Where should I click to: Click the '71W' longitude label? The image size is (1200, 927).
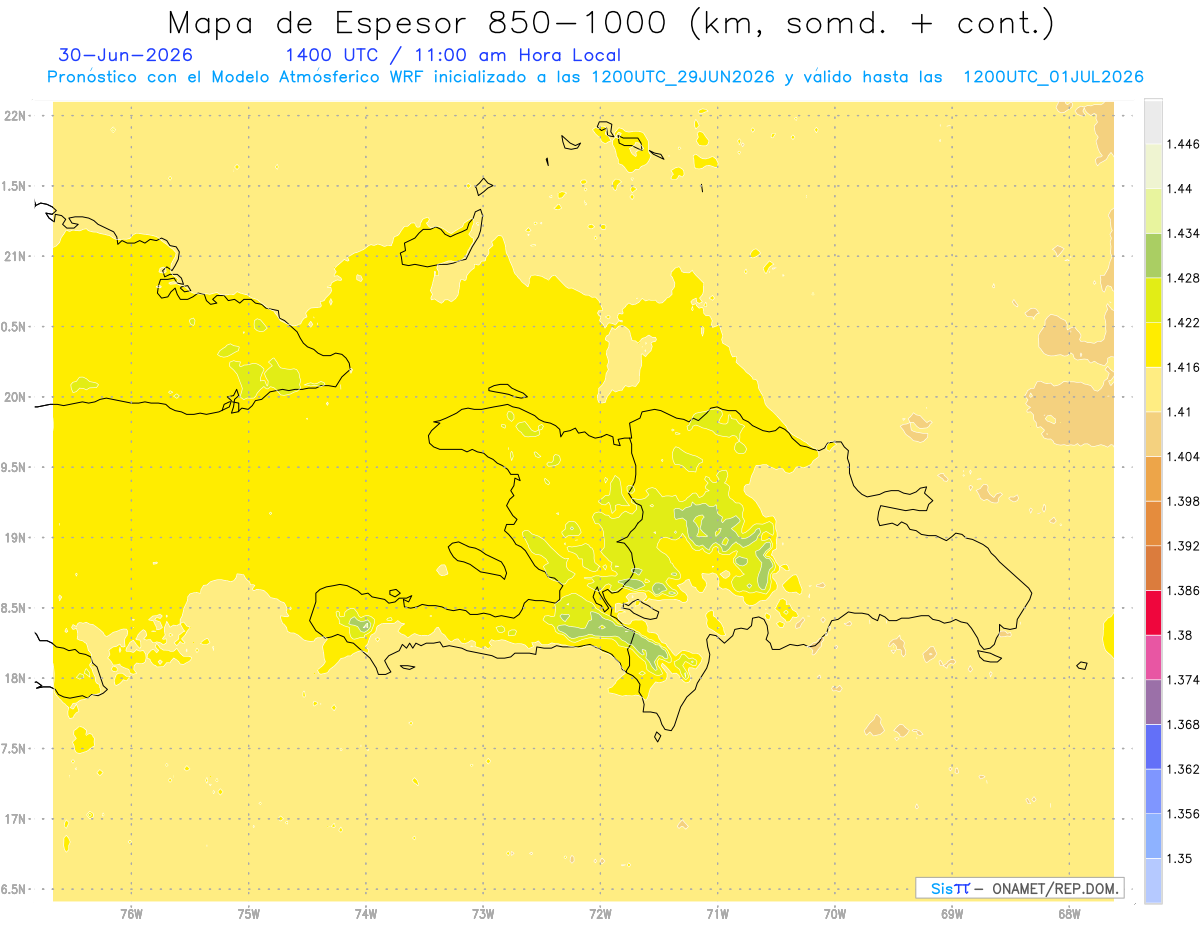[x=717, y=914]
